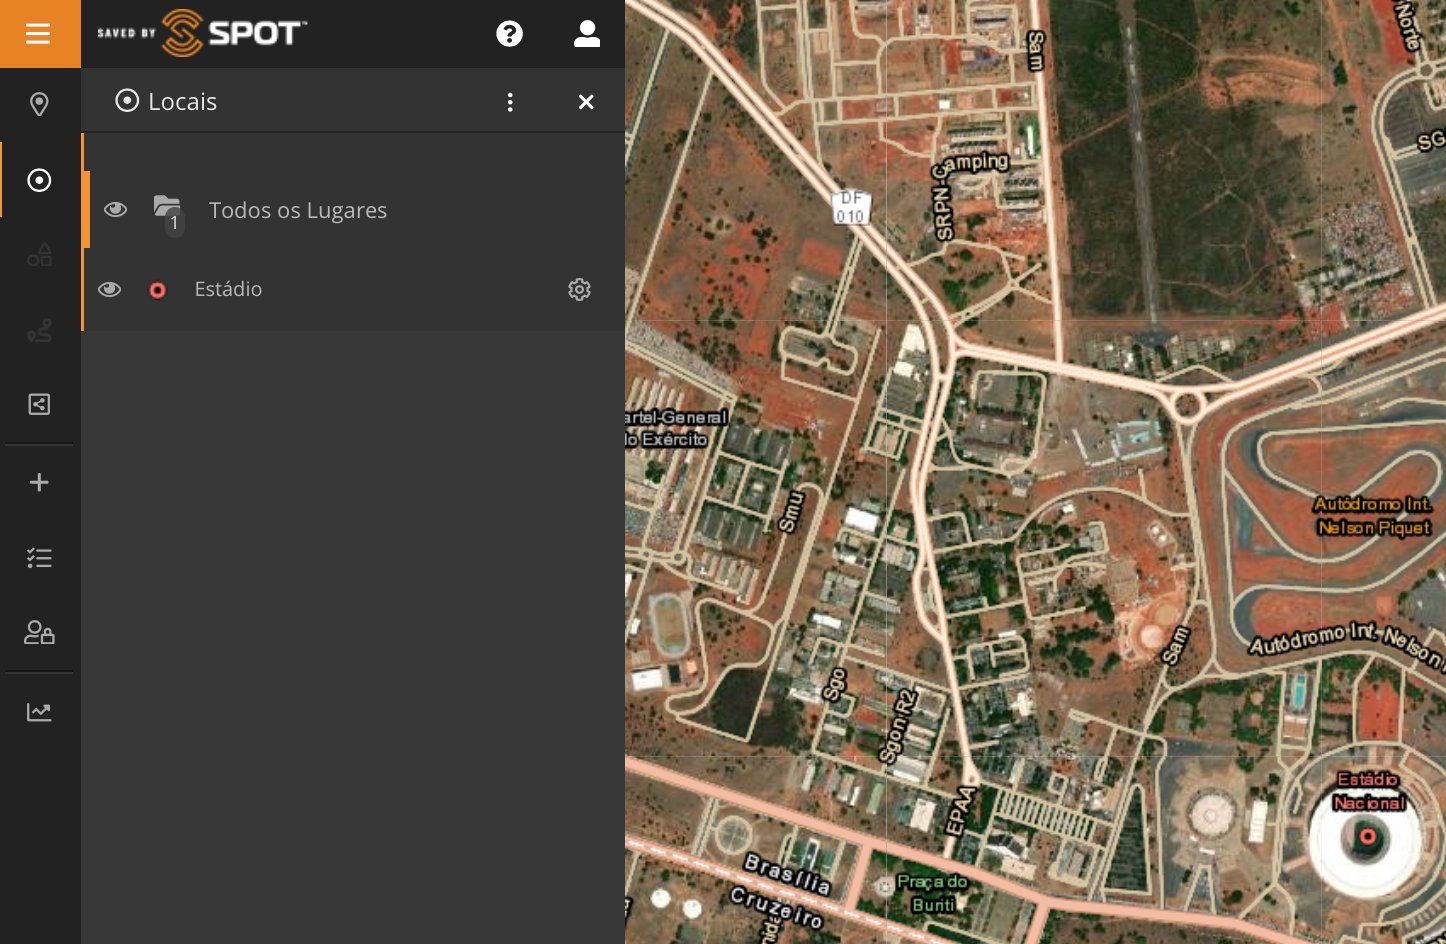Open the hamburger main menu
The height and width of the screenshot is (944, 1446).
coord(38,34)
